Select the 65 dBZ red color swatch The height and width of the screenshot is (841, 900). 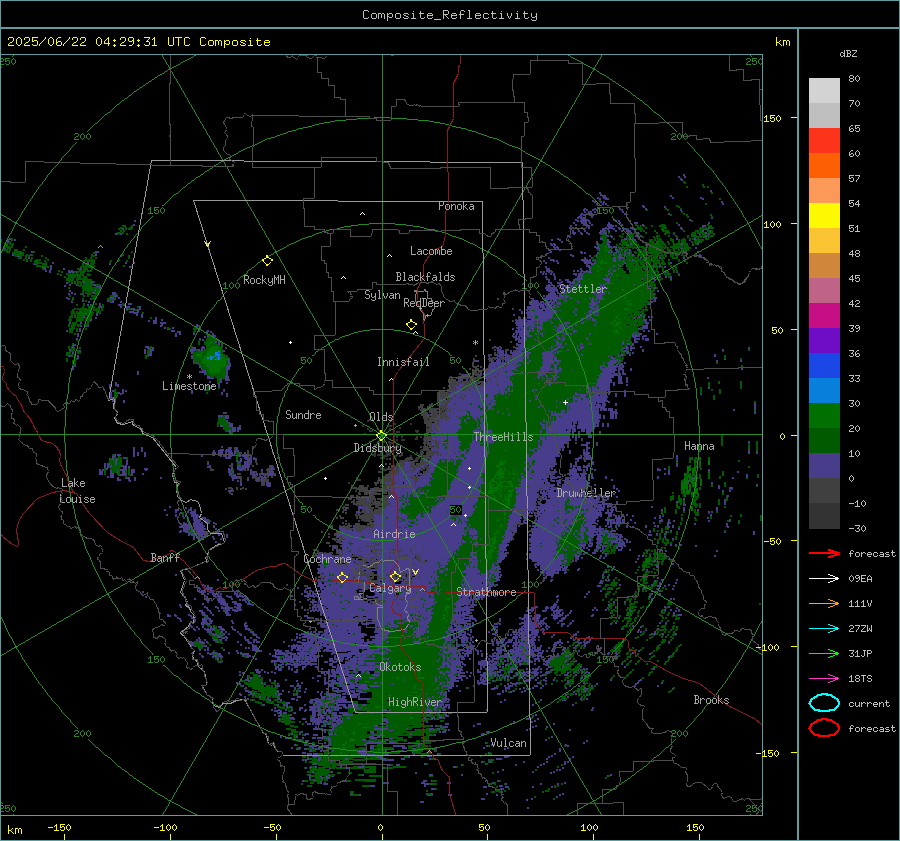tap(824, 140)
